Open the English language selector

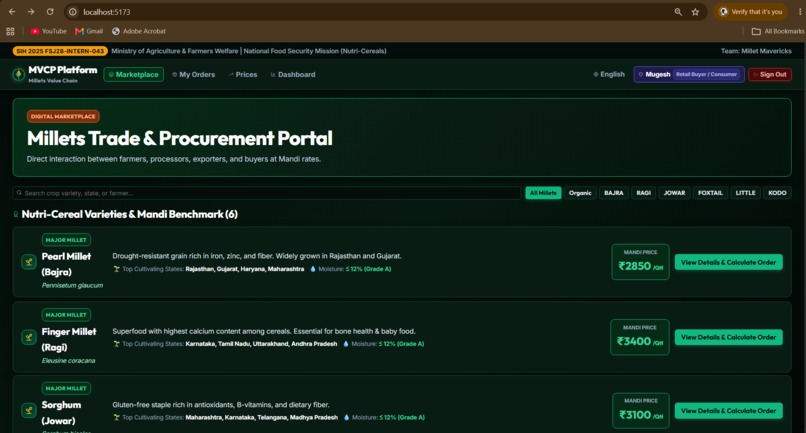click(609, 75)
